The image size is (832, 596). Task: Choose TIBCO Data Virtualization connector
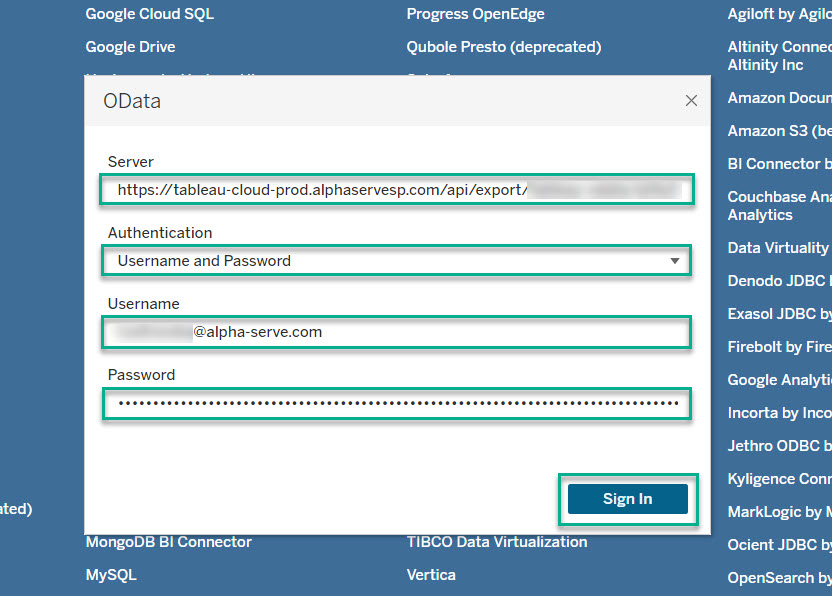click(x=496, y=542)
